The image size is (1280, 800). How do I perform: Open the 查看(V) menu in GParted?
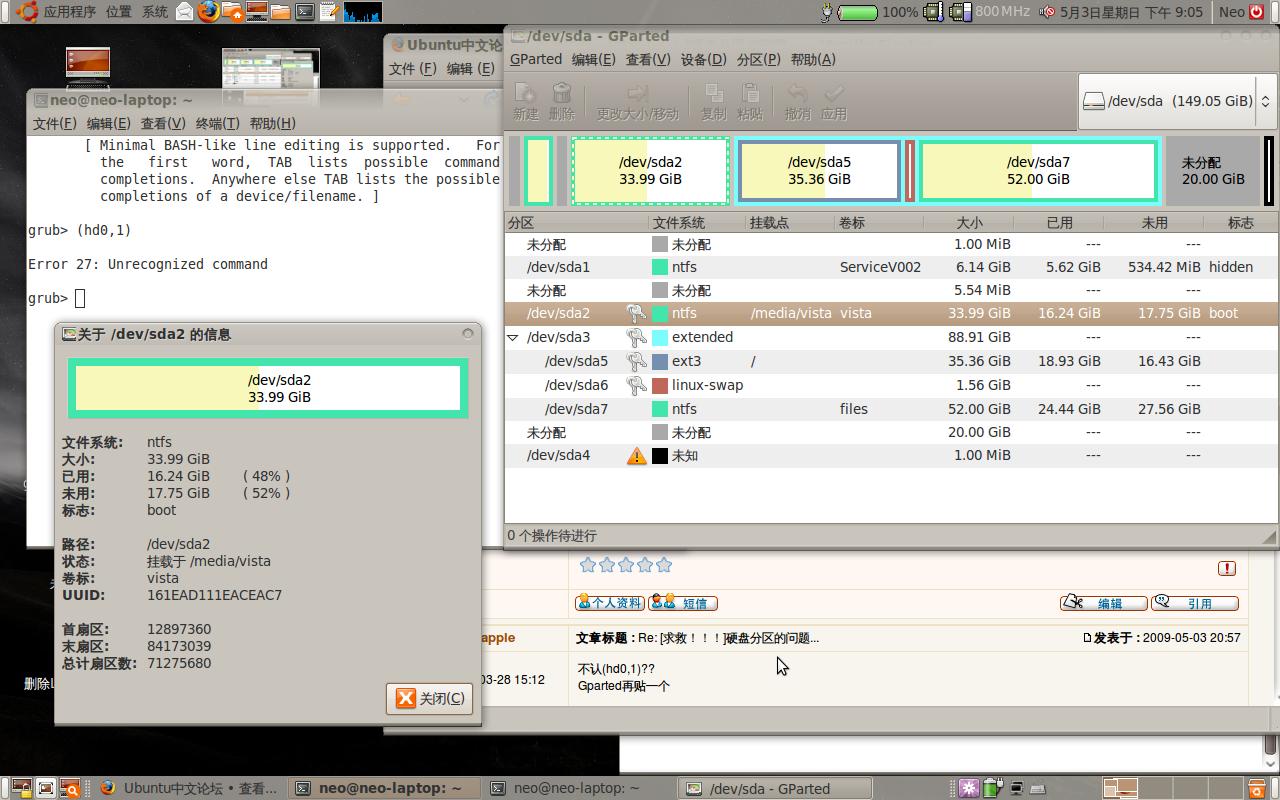648,59
